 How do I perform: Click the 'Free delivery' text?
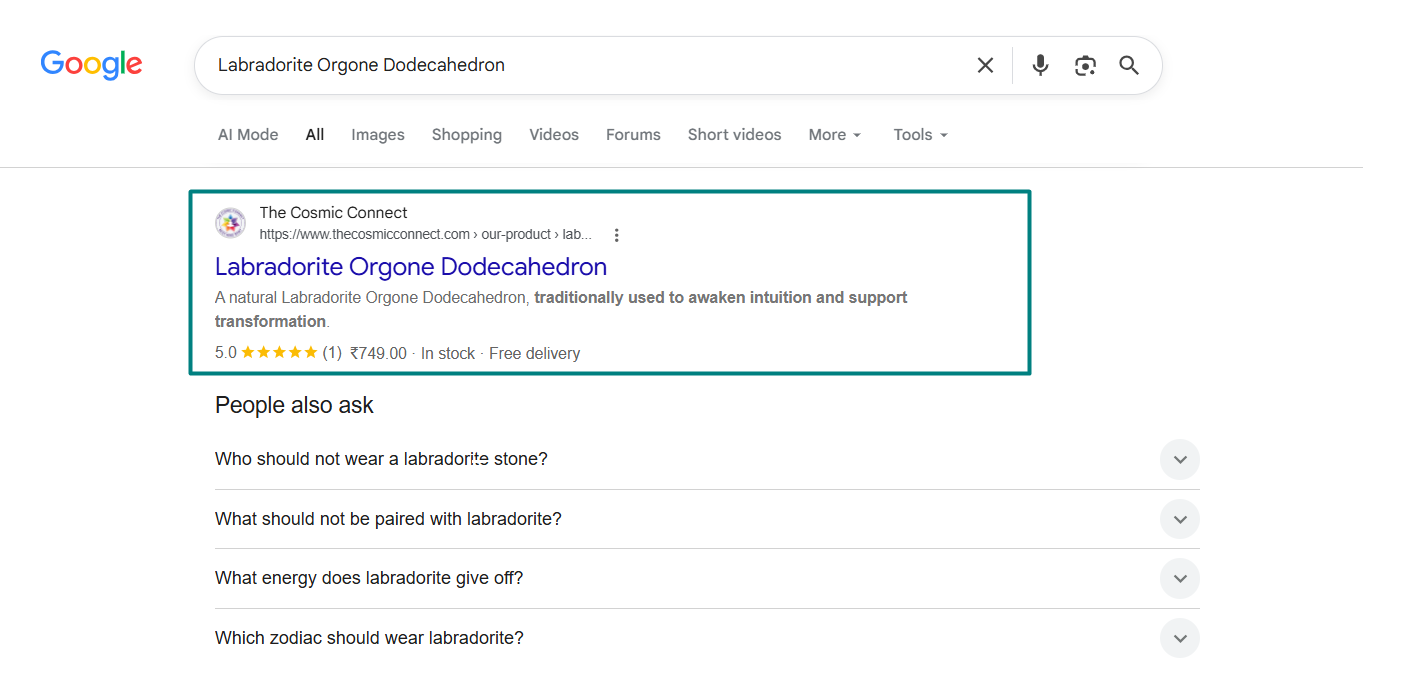point(534,353)
